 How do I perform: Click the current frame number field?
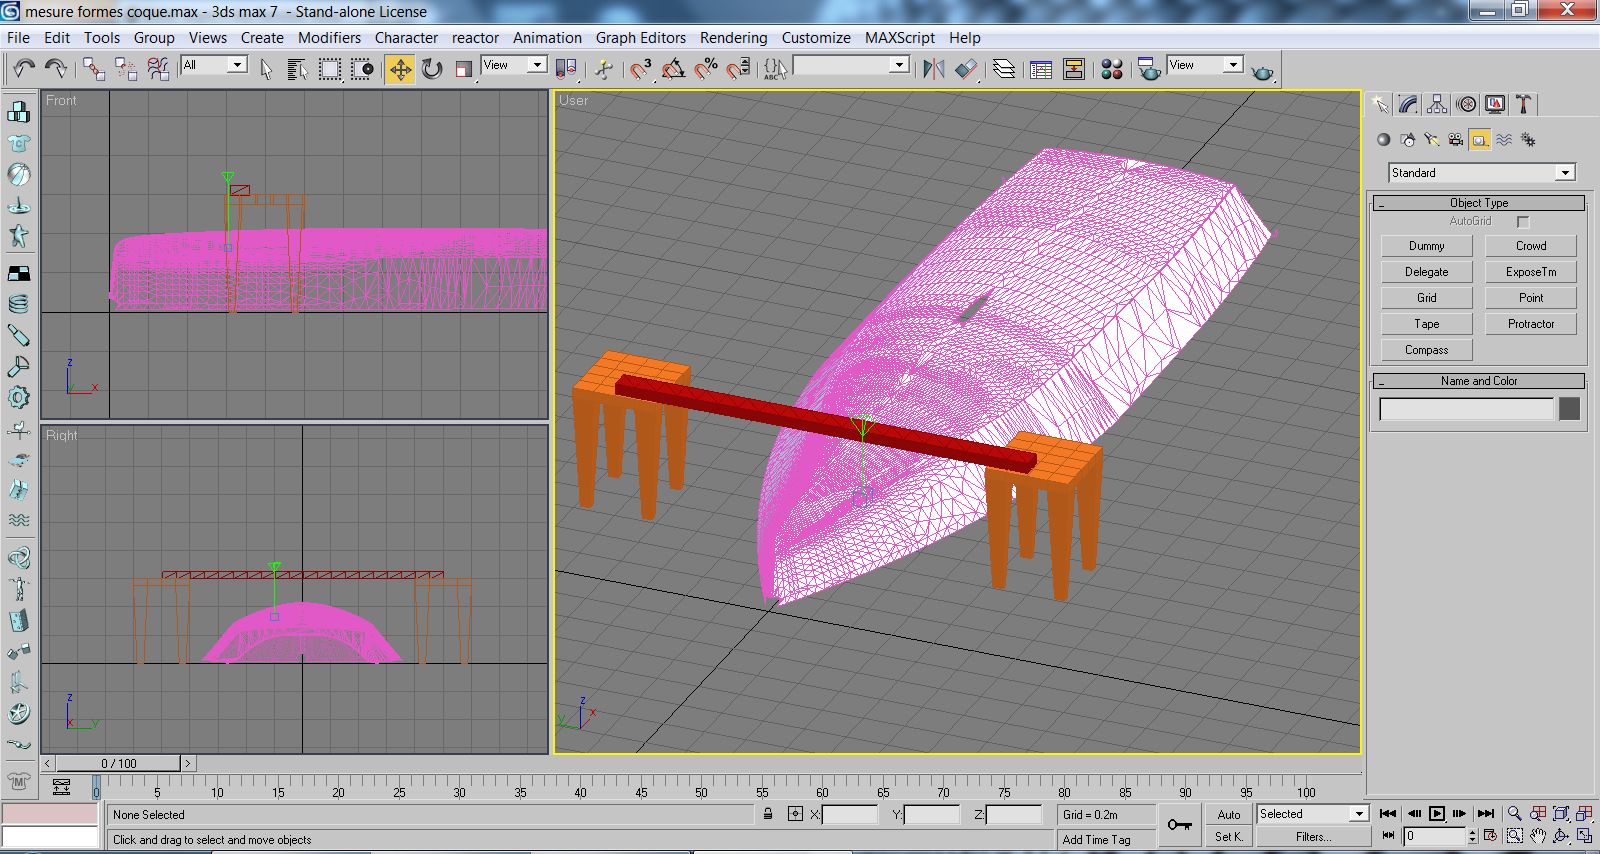(x=1434, y=836)
